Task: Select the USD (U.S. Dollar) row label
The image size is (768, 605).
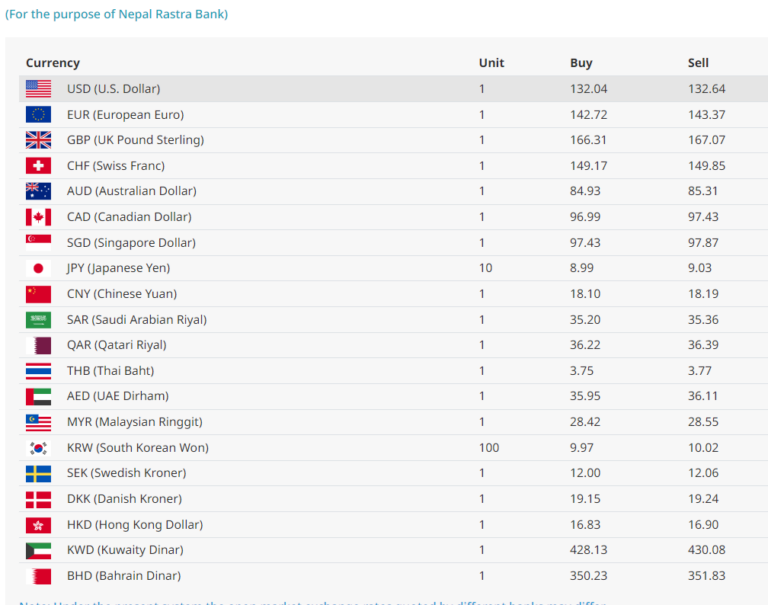Action: (x=113, y=89)
